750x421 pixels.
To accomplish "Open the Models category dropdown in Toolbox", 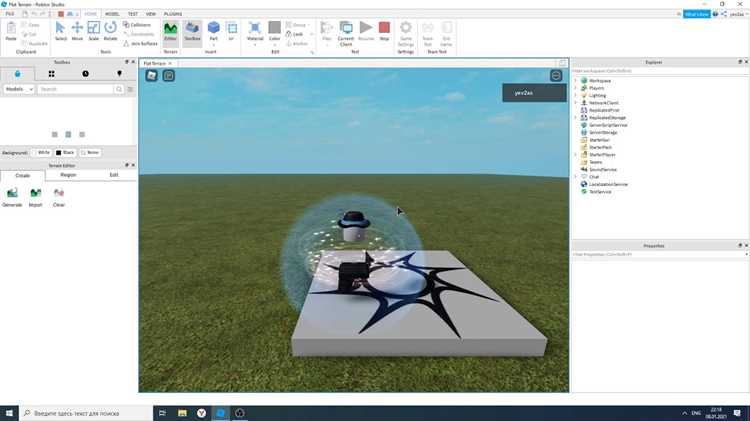I will 19,89.
